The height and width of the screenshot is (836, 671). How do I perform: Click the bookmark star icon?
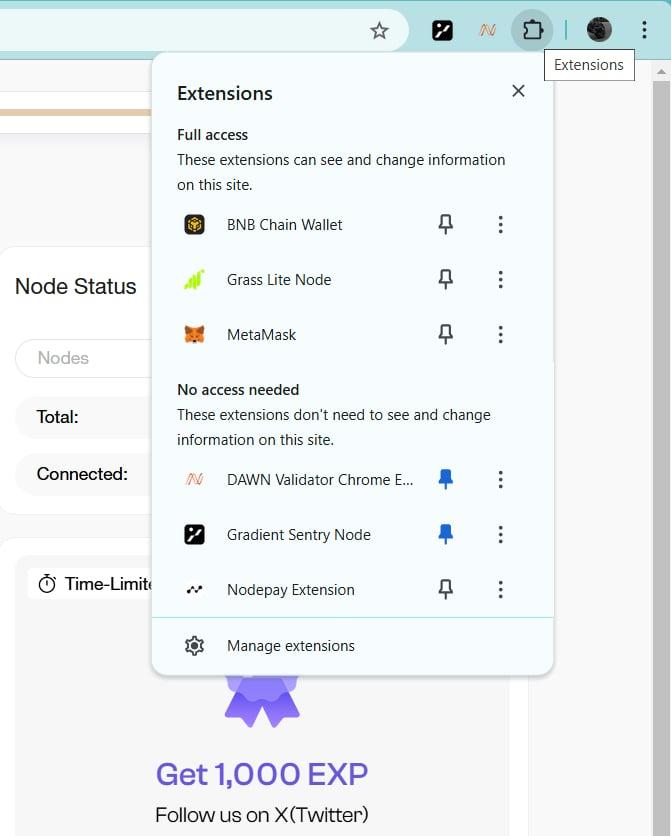[x=379, y=31]
